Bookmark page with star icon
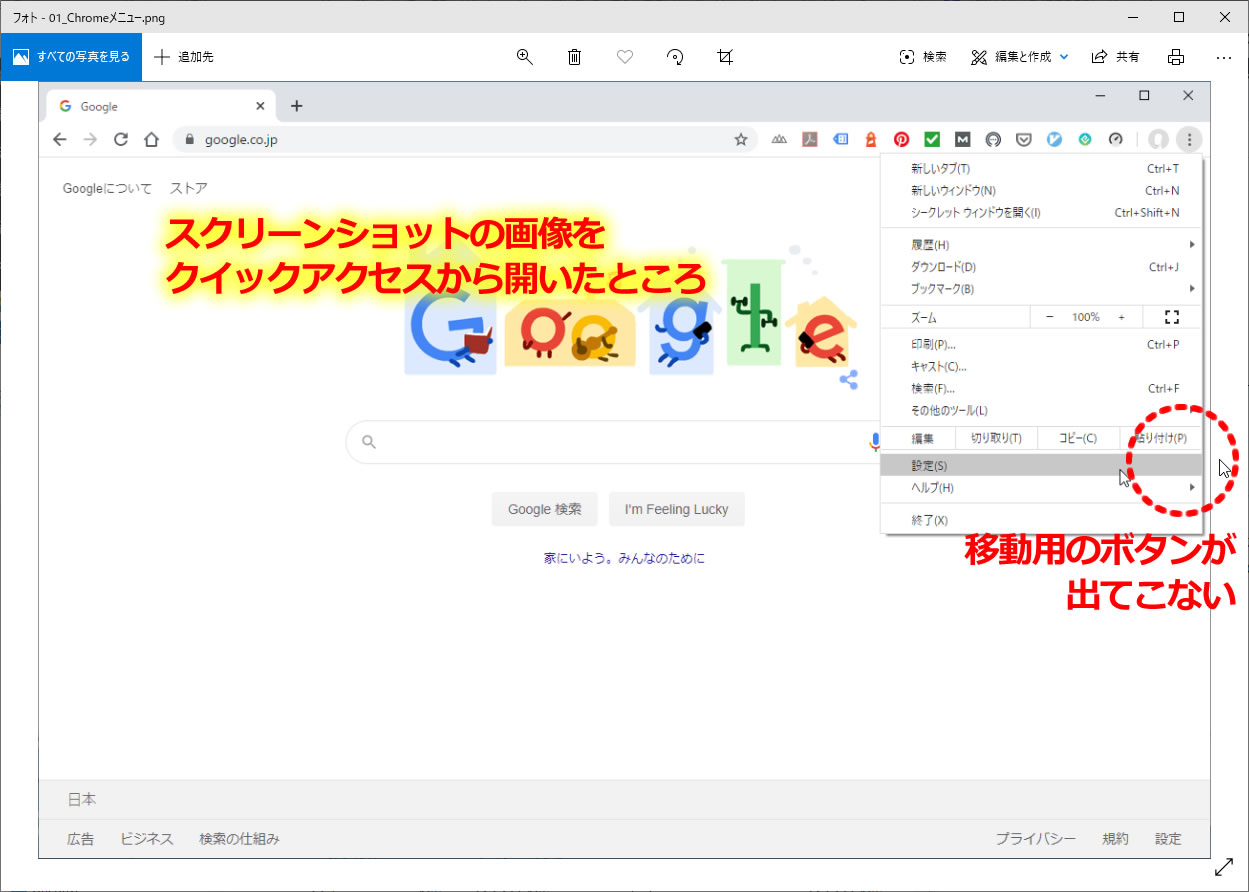 pyautogui.click(x=741, y=140)
